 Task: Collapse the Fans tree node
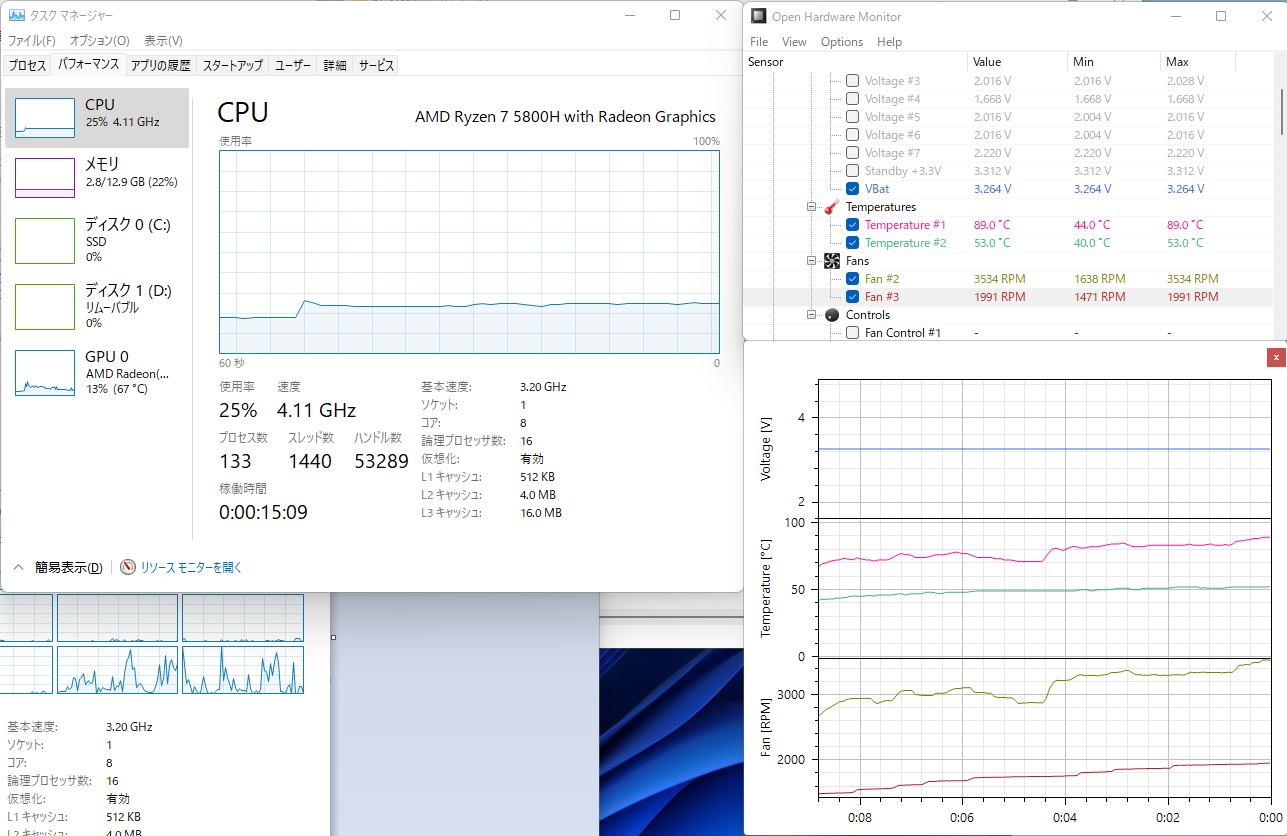pos(811,261)
